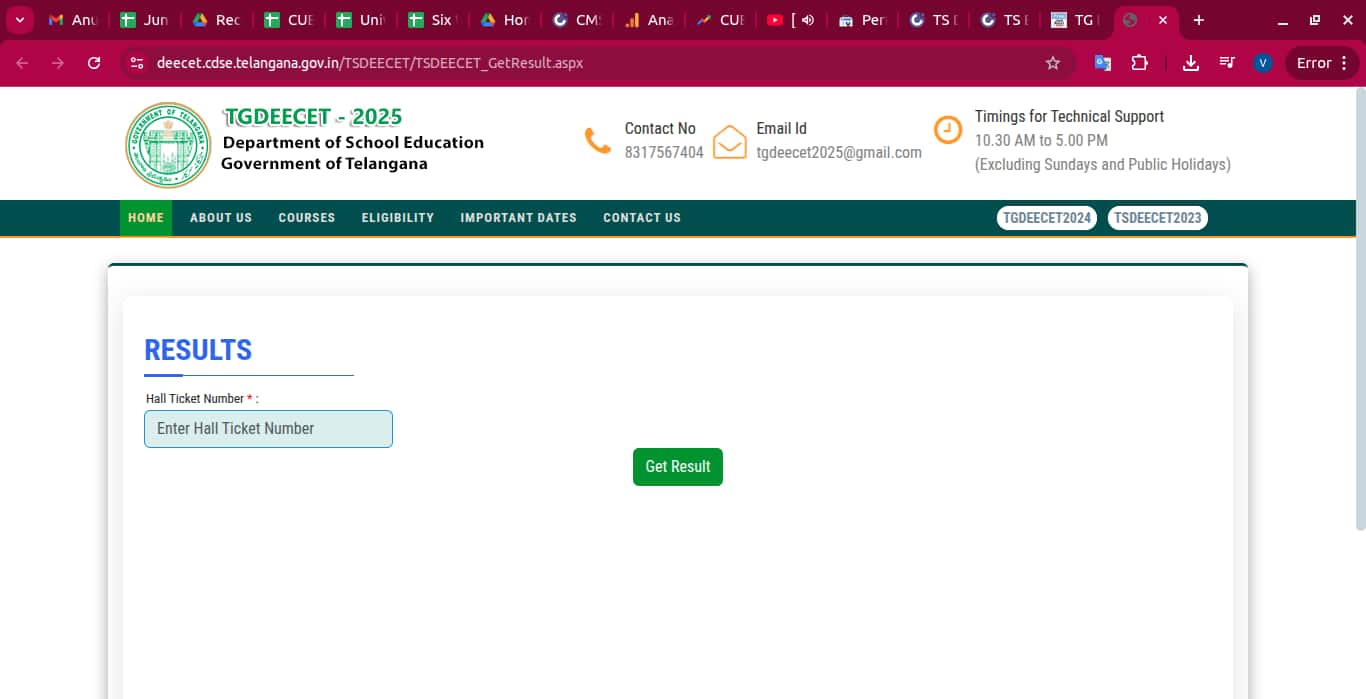The width and height of the screenshot is (1366, 699).
Task: Click the Error menu button
Action: point(1322,63)
